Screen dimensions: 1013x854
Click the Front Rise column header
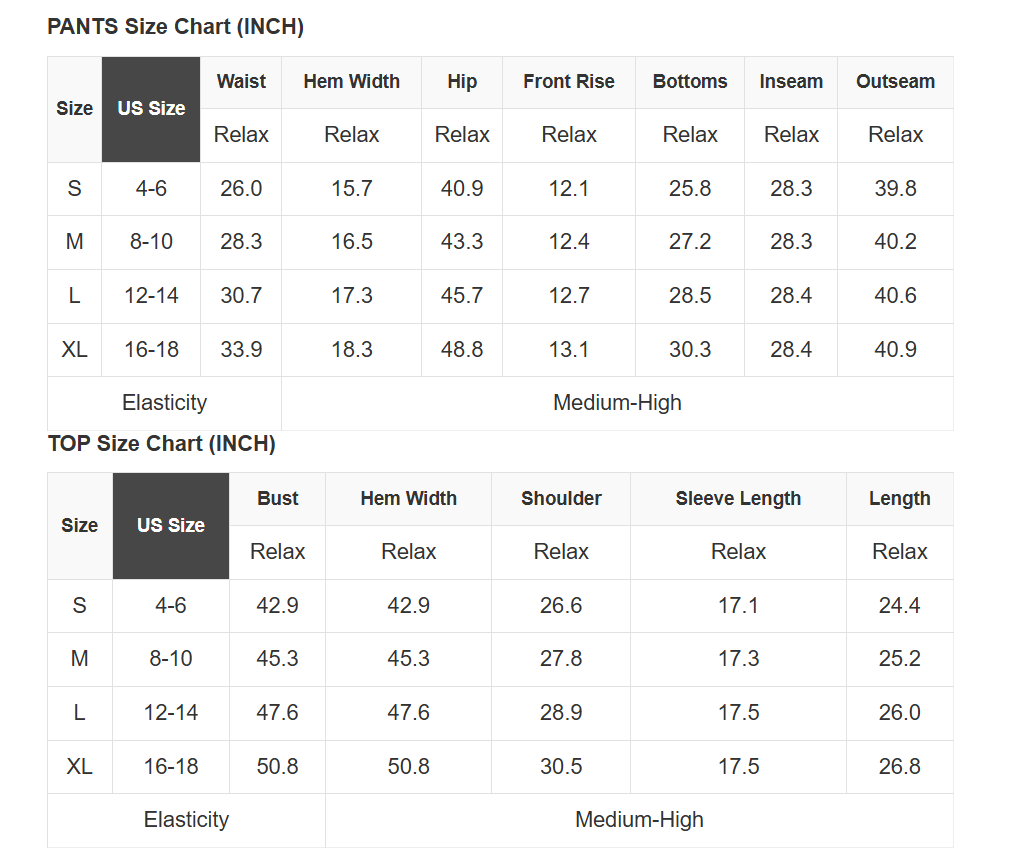tap(569, 82)
